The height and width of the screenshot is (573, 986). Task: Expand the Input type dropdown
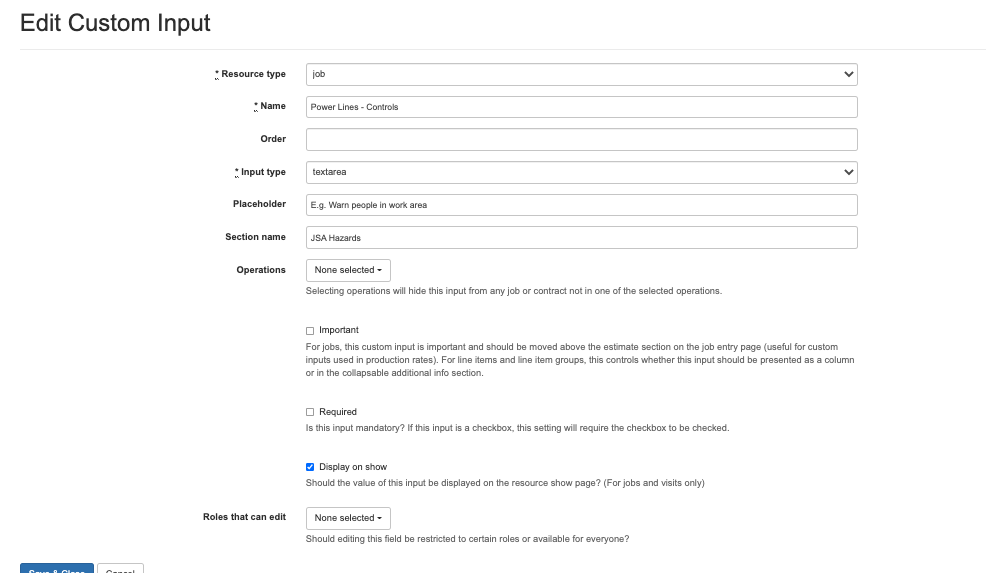click(581, 172)
